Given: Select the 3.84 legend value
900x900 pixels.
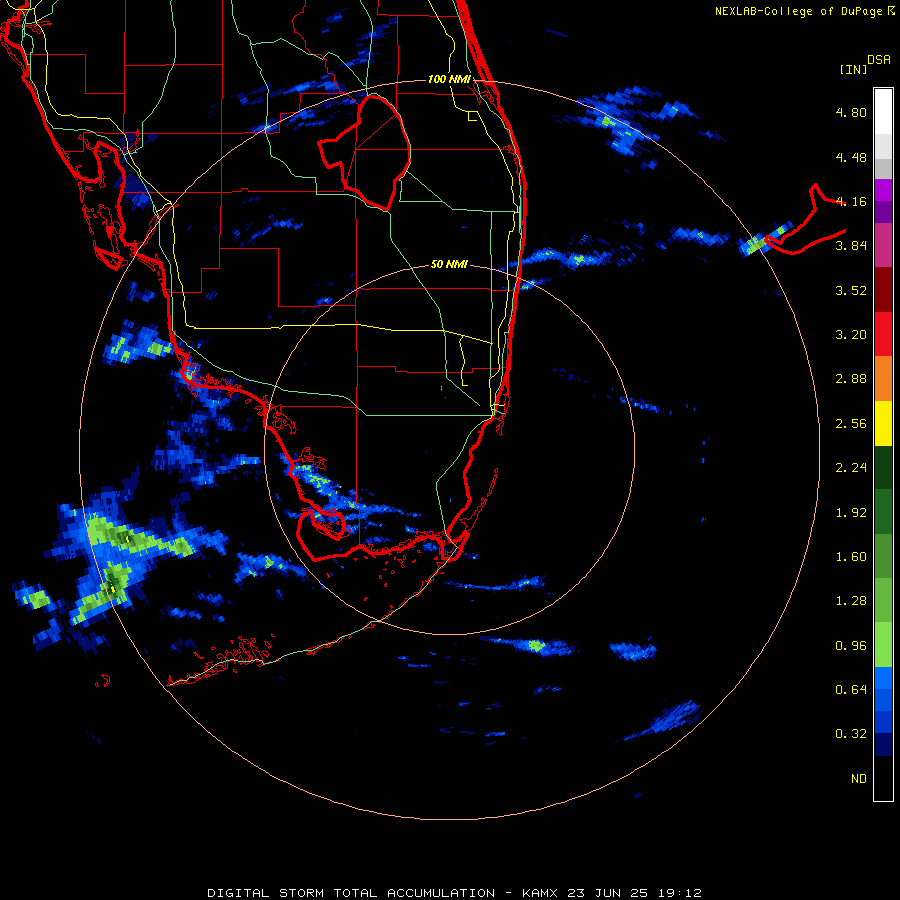Looking at the screenshot, I should click(851, 246).
